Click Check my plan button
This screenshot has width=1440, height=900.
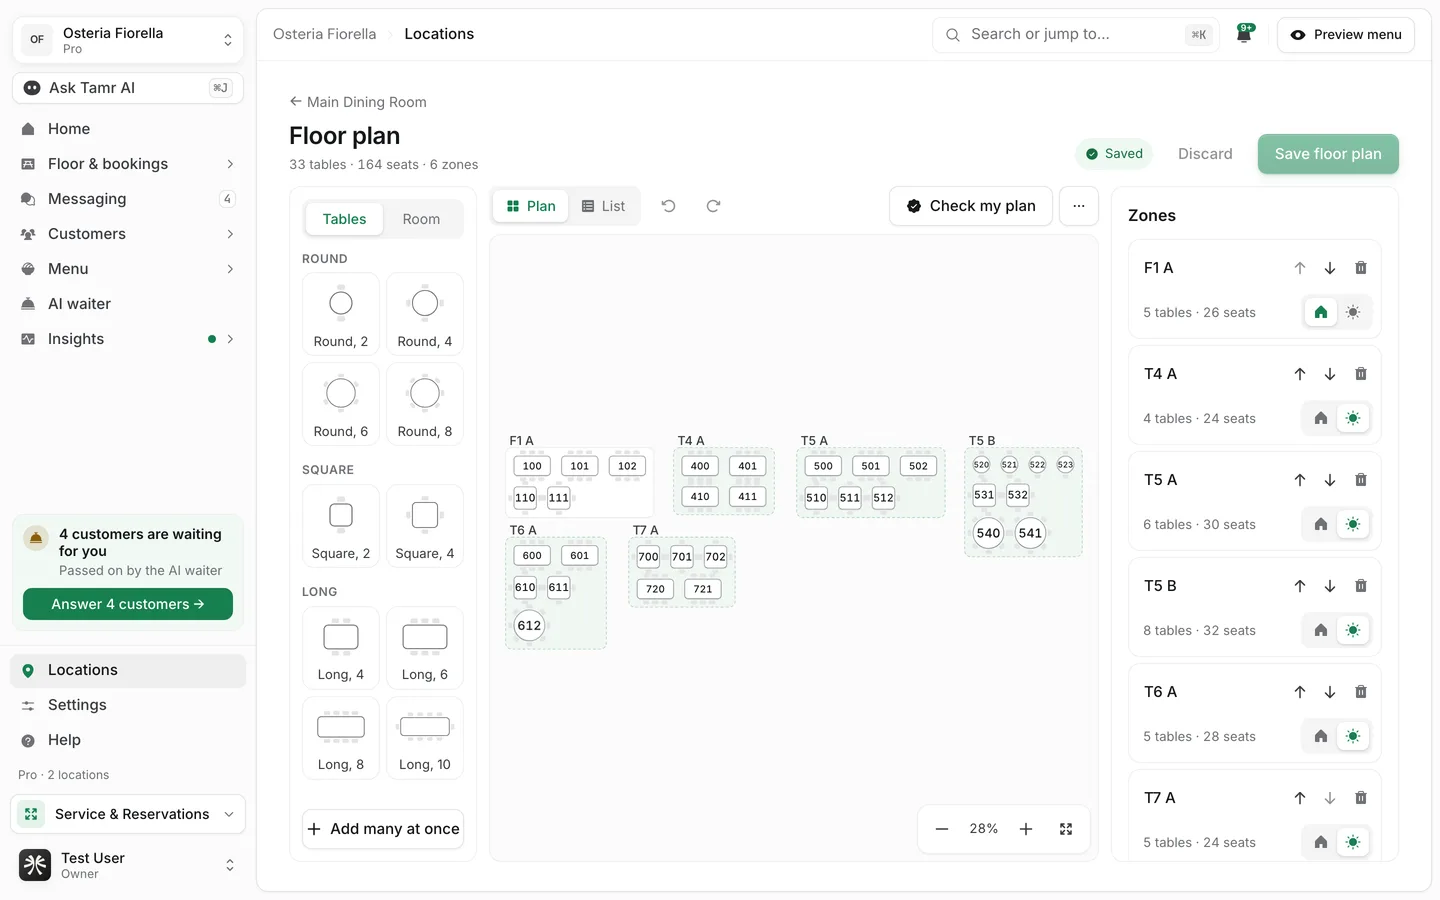click(x=971, y=206)
